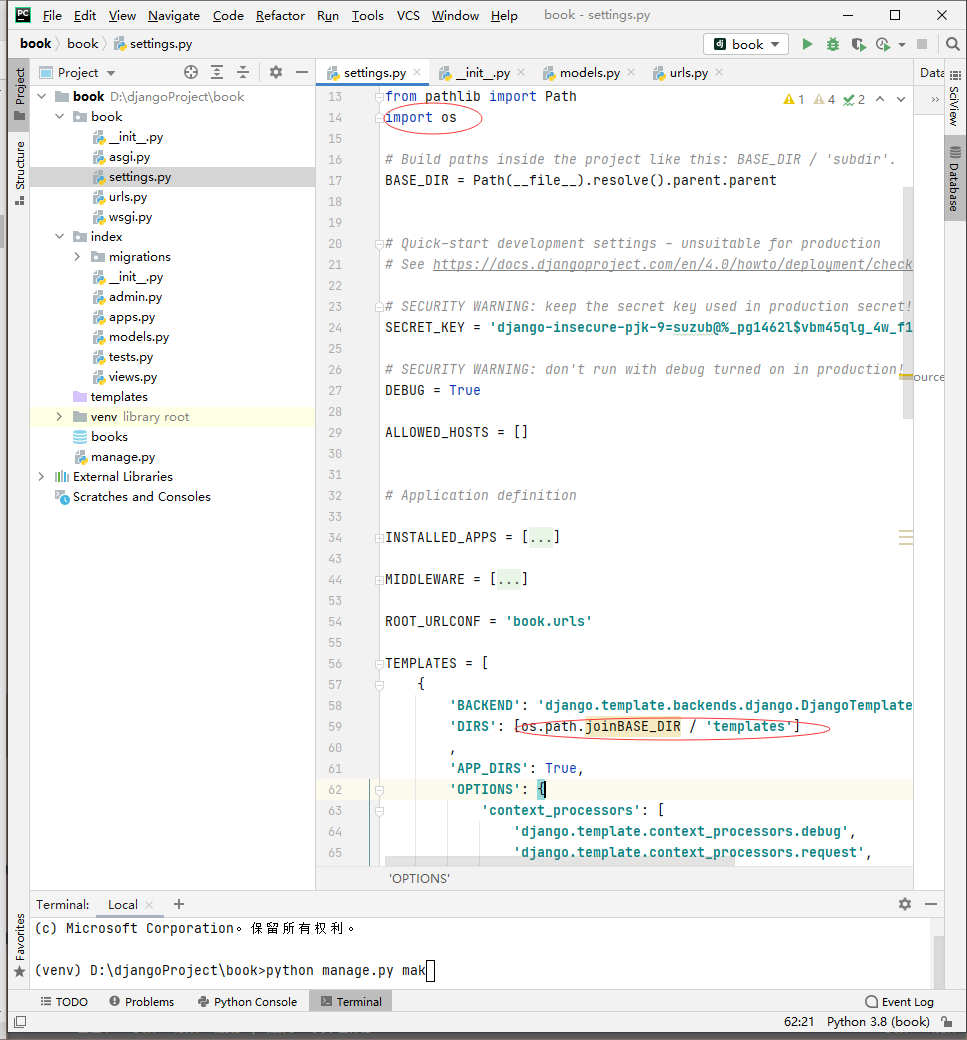Go to next highlighted error arrow

click(901, 99)
